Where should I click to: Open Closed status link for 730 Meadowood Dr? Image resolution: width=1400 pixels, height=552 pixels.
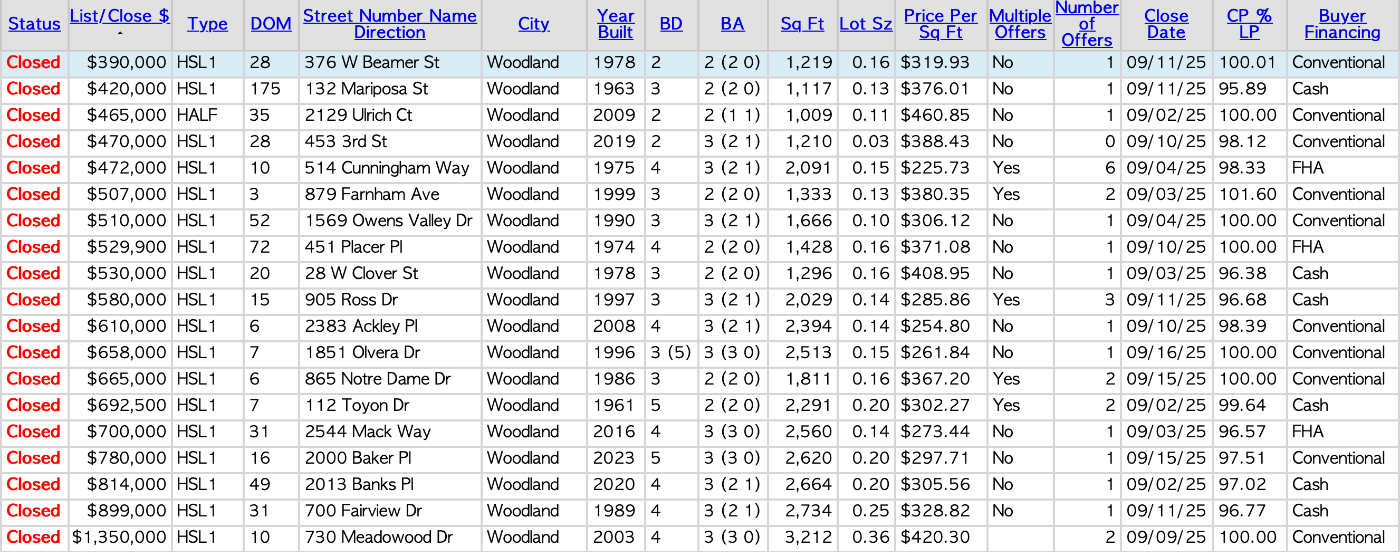[34, 538]
